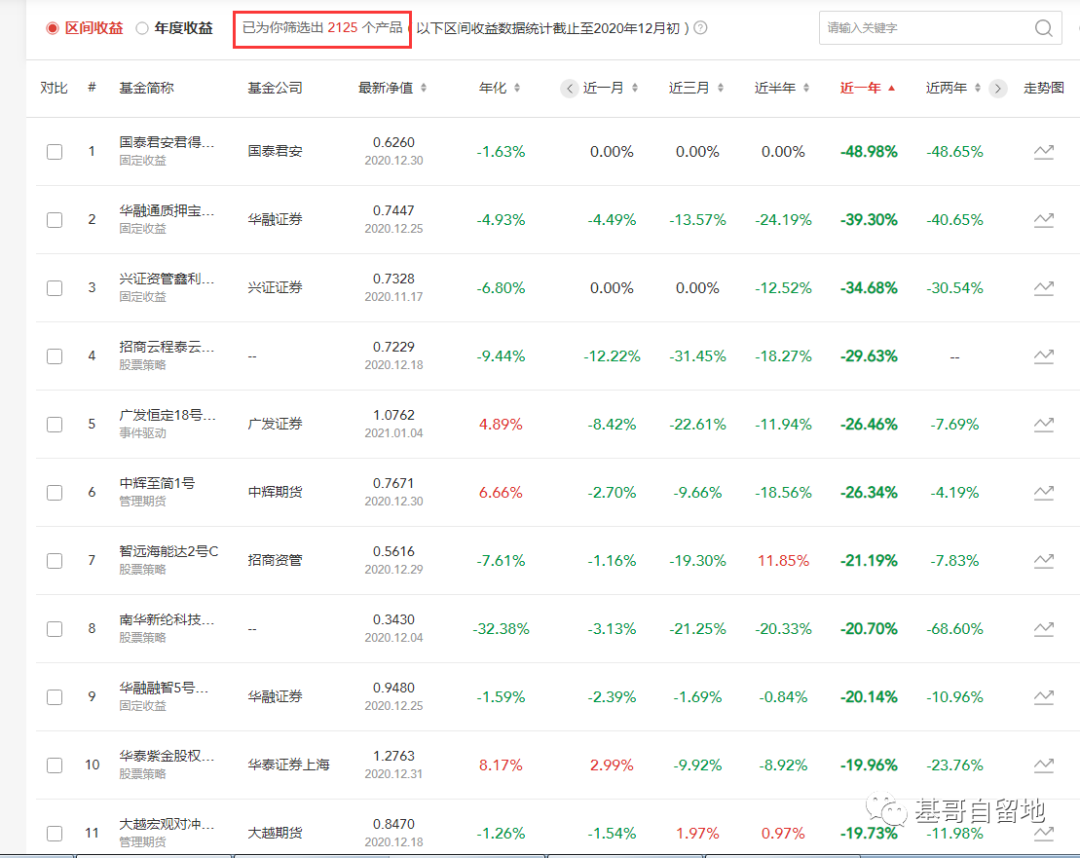
Task: Click the -32.38% annualized value
Action: click(501, 629)
